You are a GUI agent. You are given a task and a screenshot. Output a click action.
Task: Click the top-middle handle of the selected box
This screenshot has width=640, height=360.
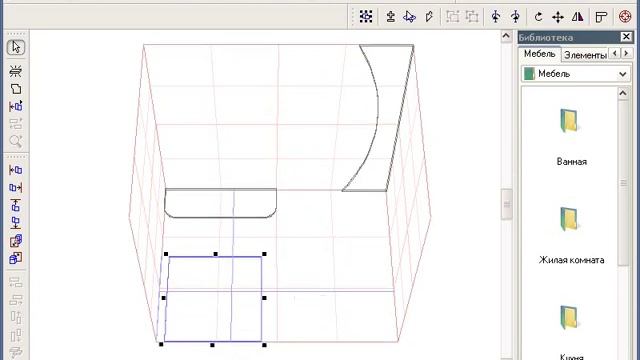216,254
